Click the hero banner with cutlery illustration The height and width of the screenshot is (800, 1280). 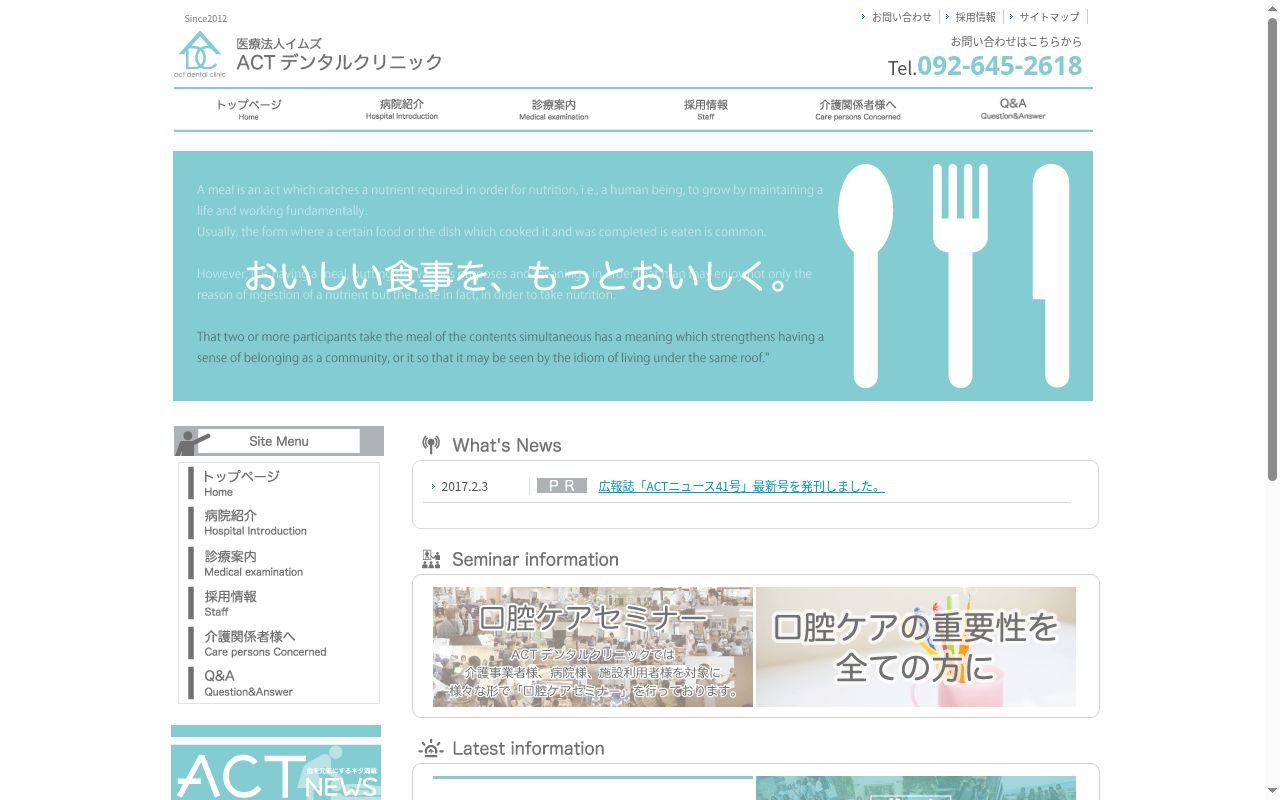[633, 276]
